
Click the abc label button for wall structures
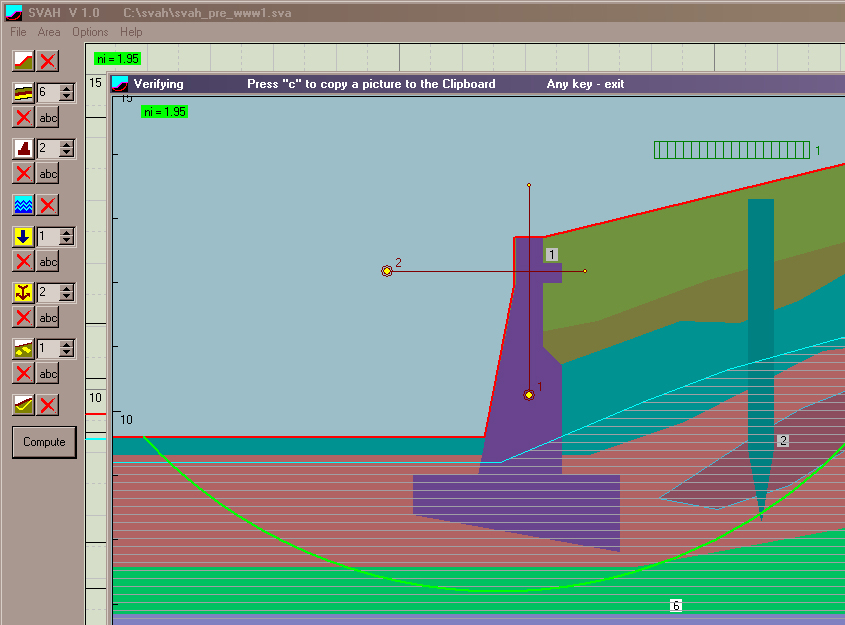[48, 173]
